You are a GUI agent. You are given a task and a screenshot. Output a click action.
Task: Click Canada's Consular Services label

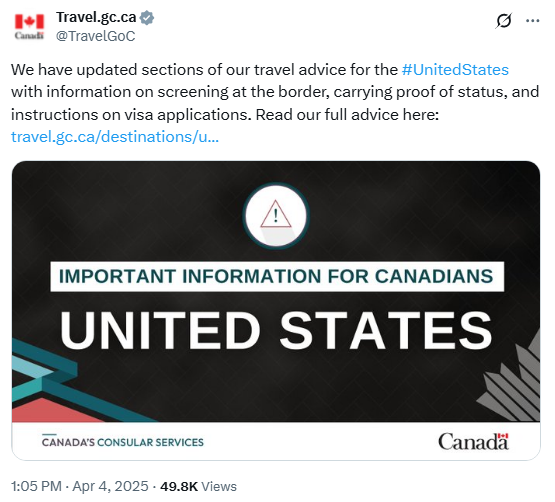[122, 442]
